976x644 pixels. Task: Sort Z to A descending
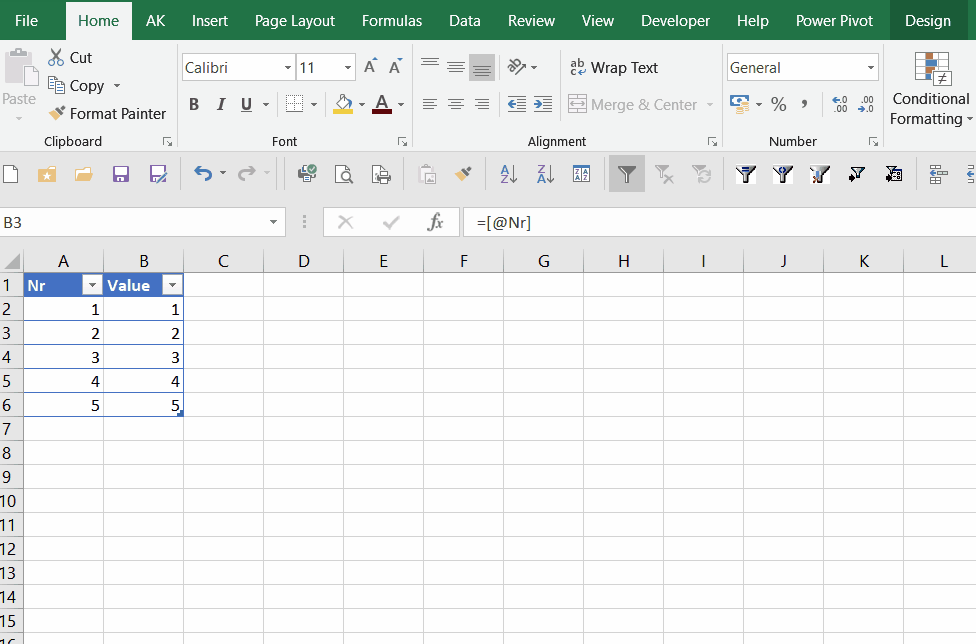545,174
